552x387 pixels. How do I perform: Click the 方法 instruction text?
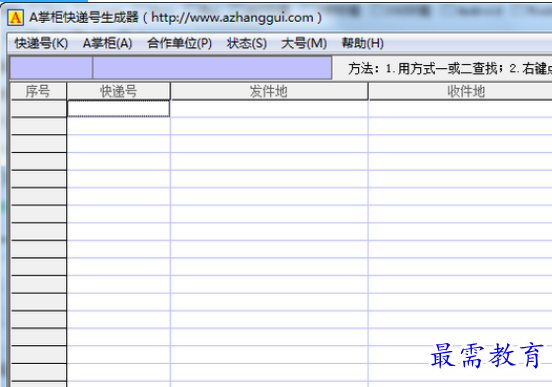point(450,68)
